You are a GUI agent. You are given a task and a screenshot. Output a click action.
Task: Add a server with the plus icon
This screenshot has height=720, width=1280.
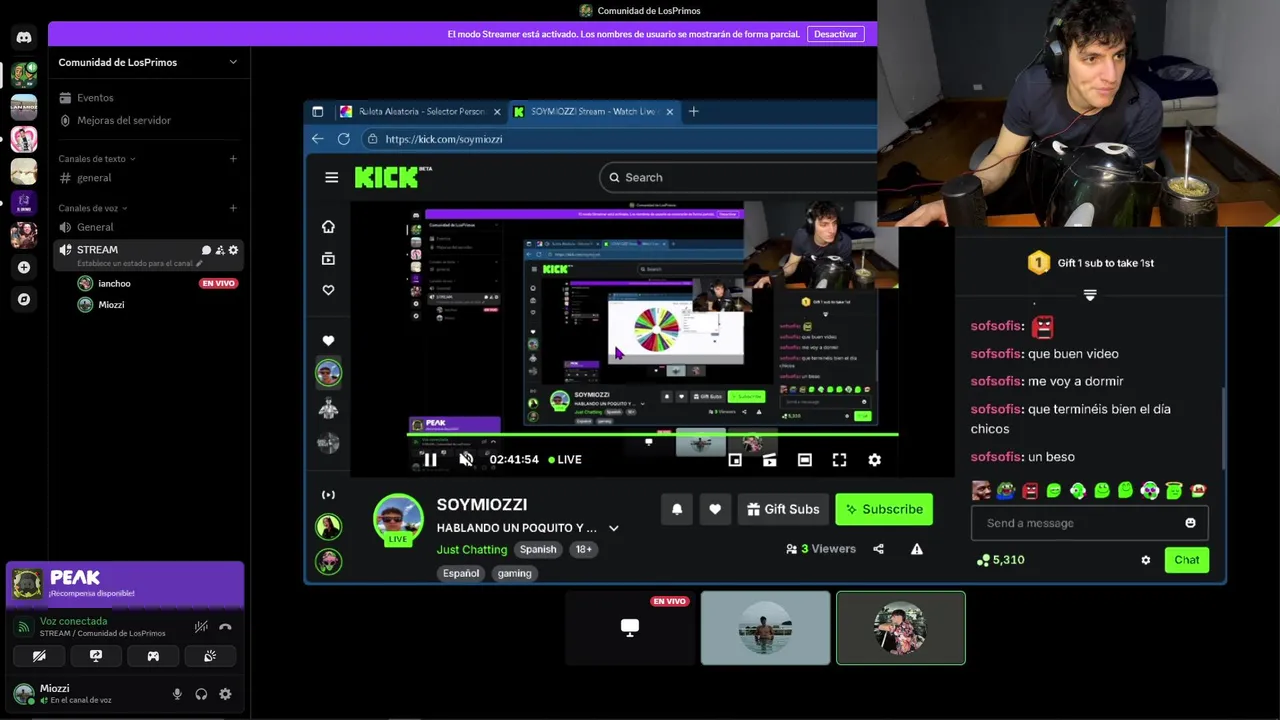24,267
